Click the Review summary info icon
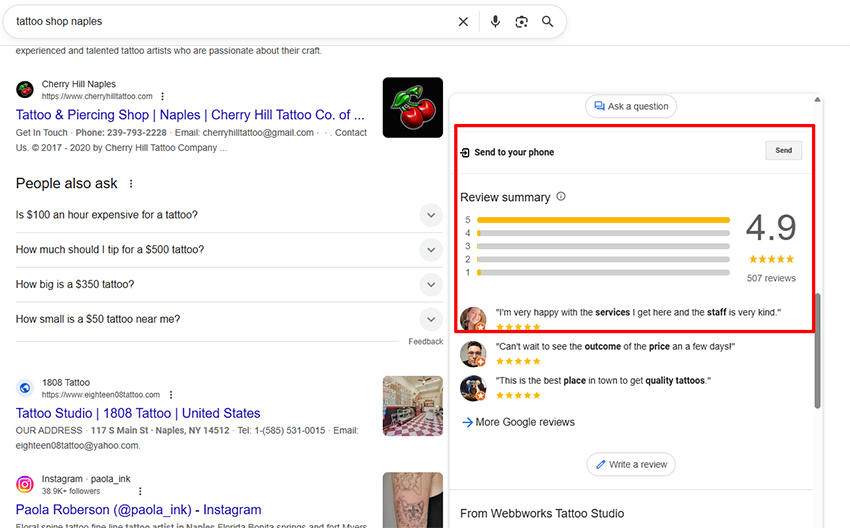 [560, 197]
